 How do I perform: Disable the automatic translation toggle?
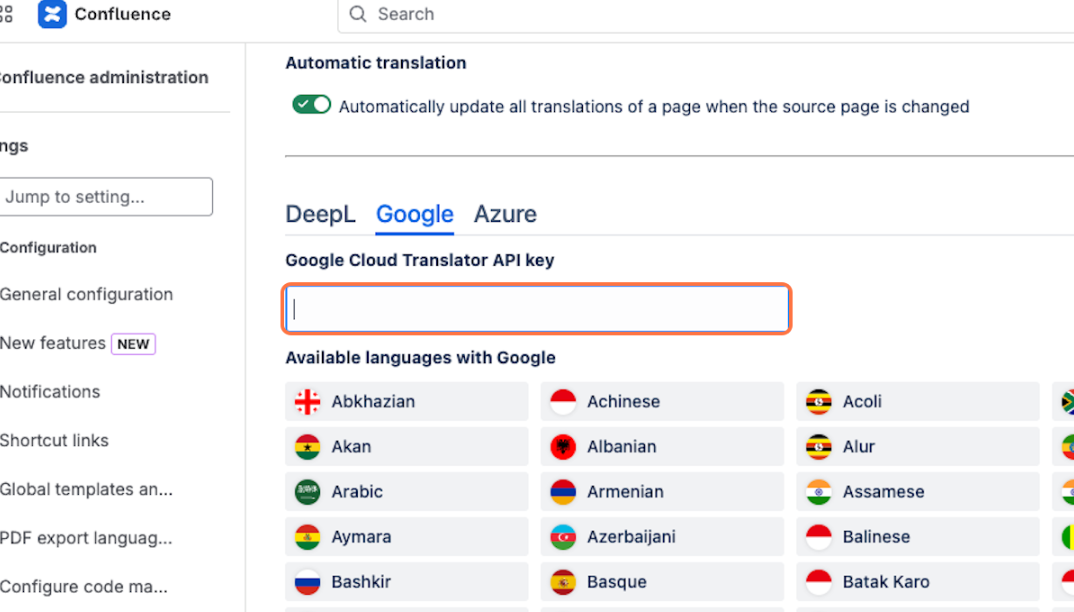[312, 105]
